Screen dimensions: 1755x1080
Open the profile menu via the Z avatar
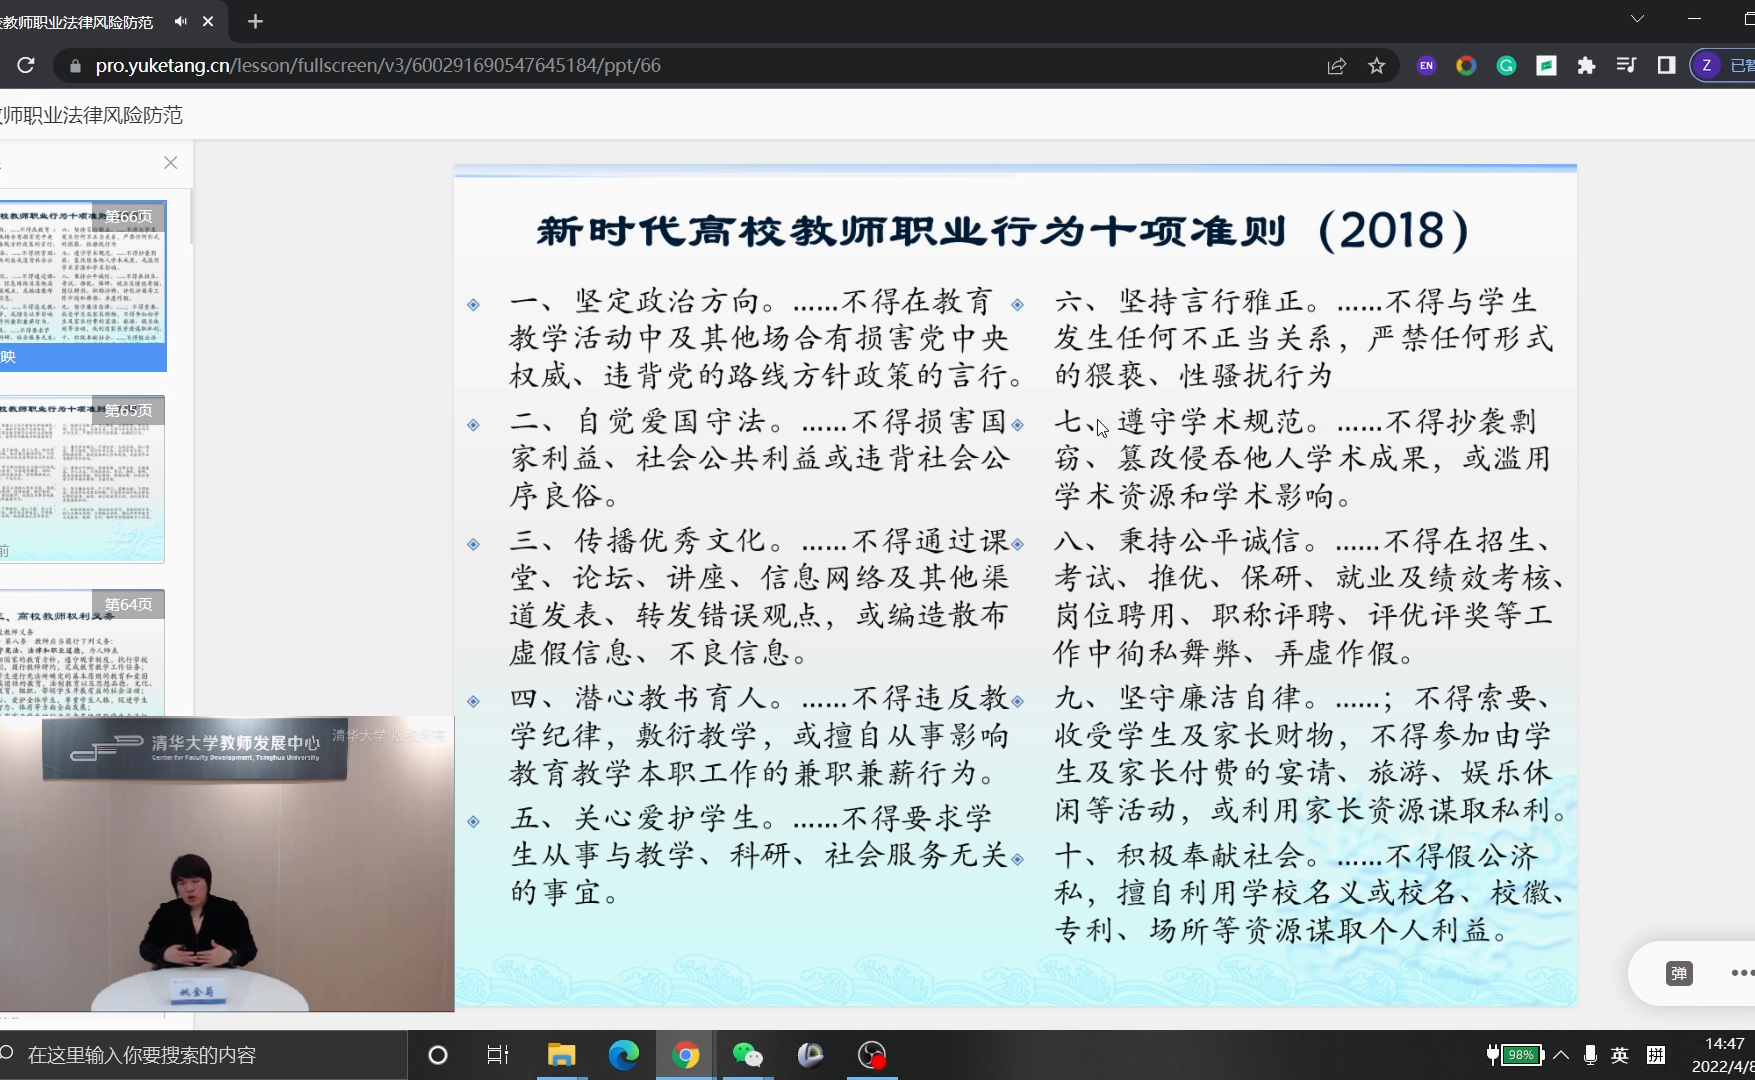click(1707, 65)
